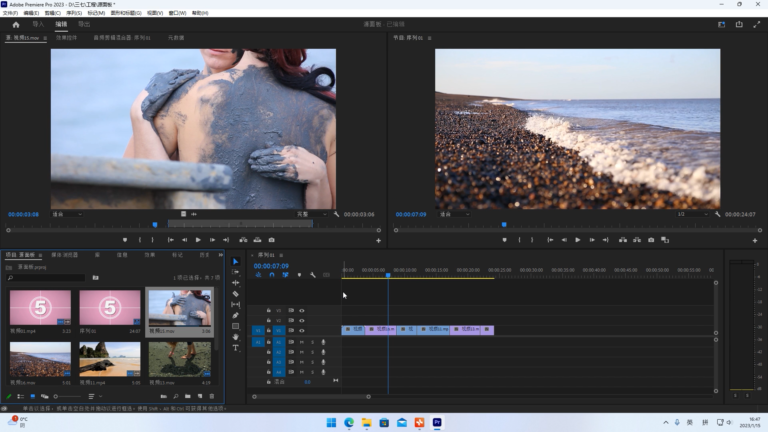The height and width of the screenshot is (432, 768).
Task: Open the 编辑(E) menu
Action: point(31,13)
